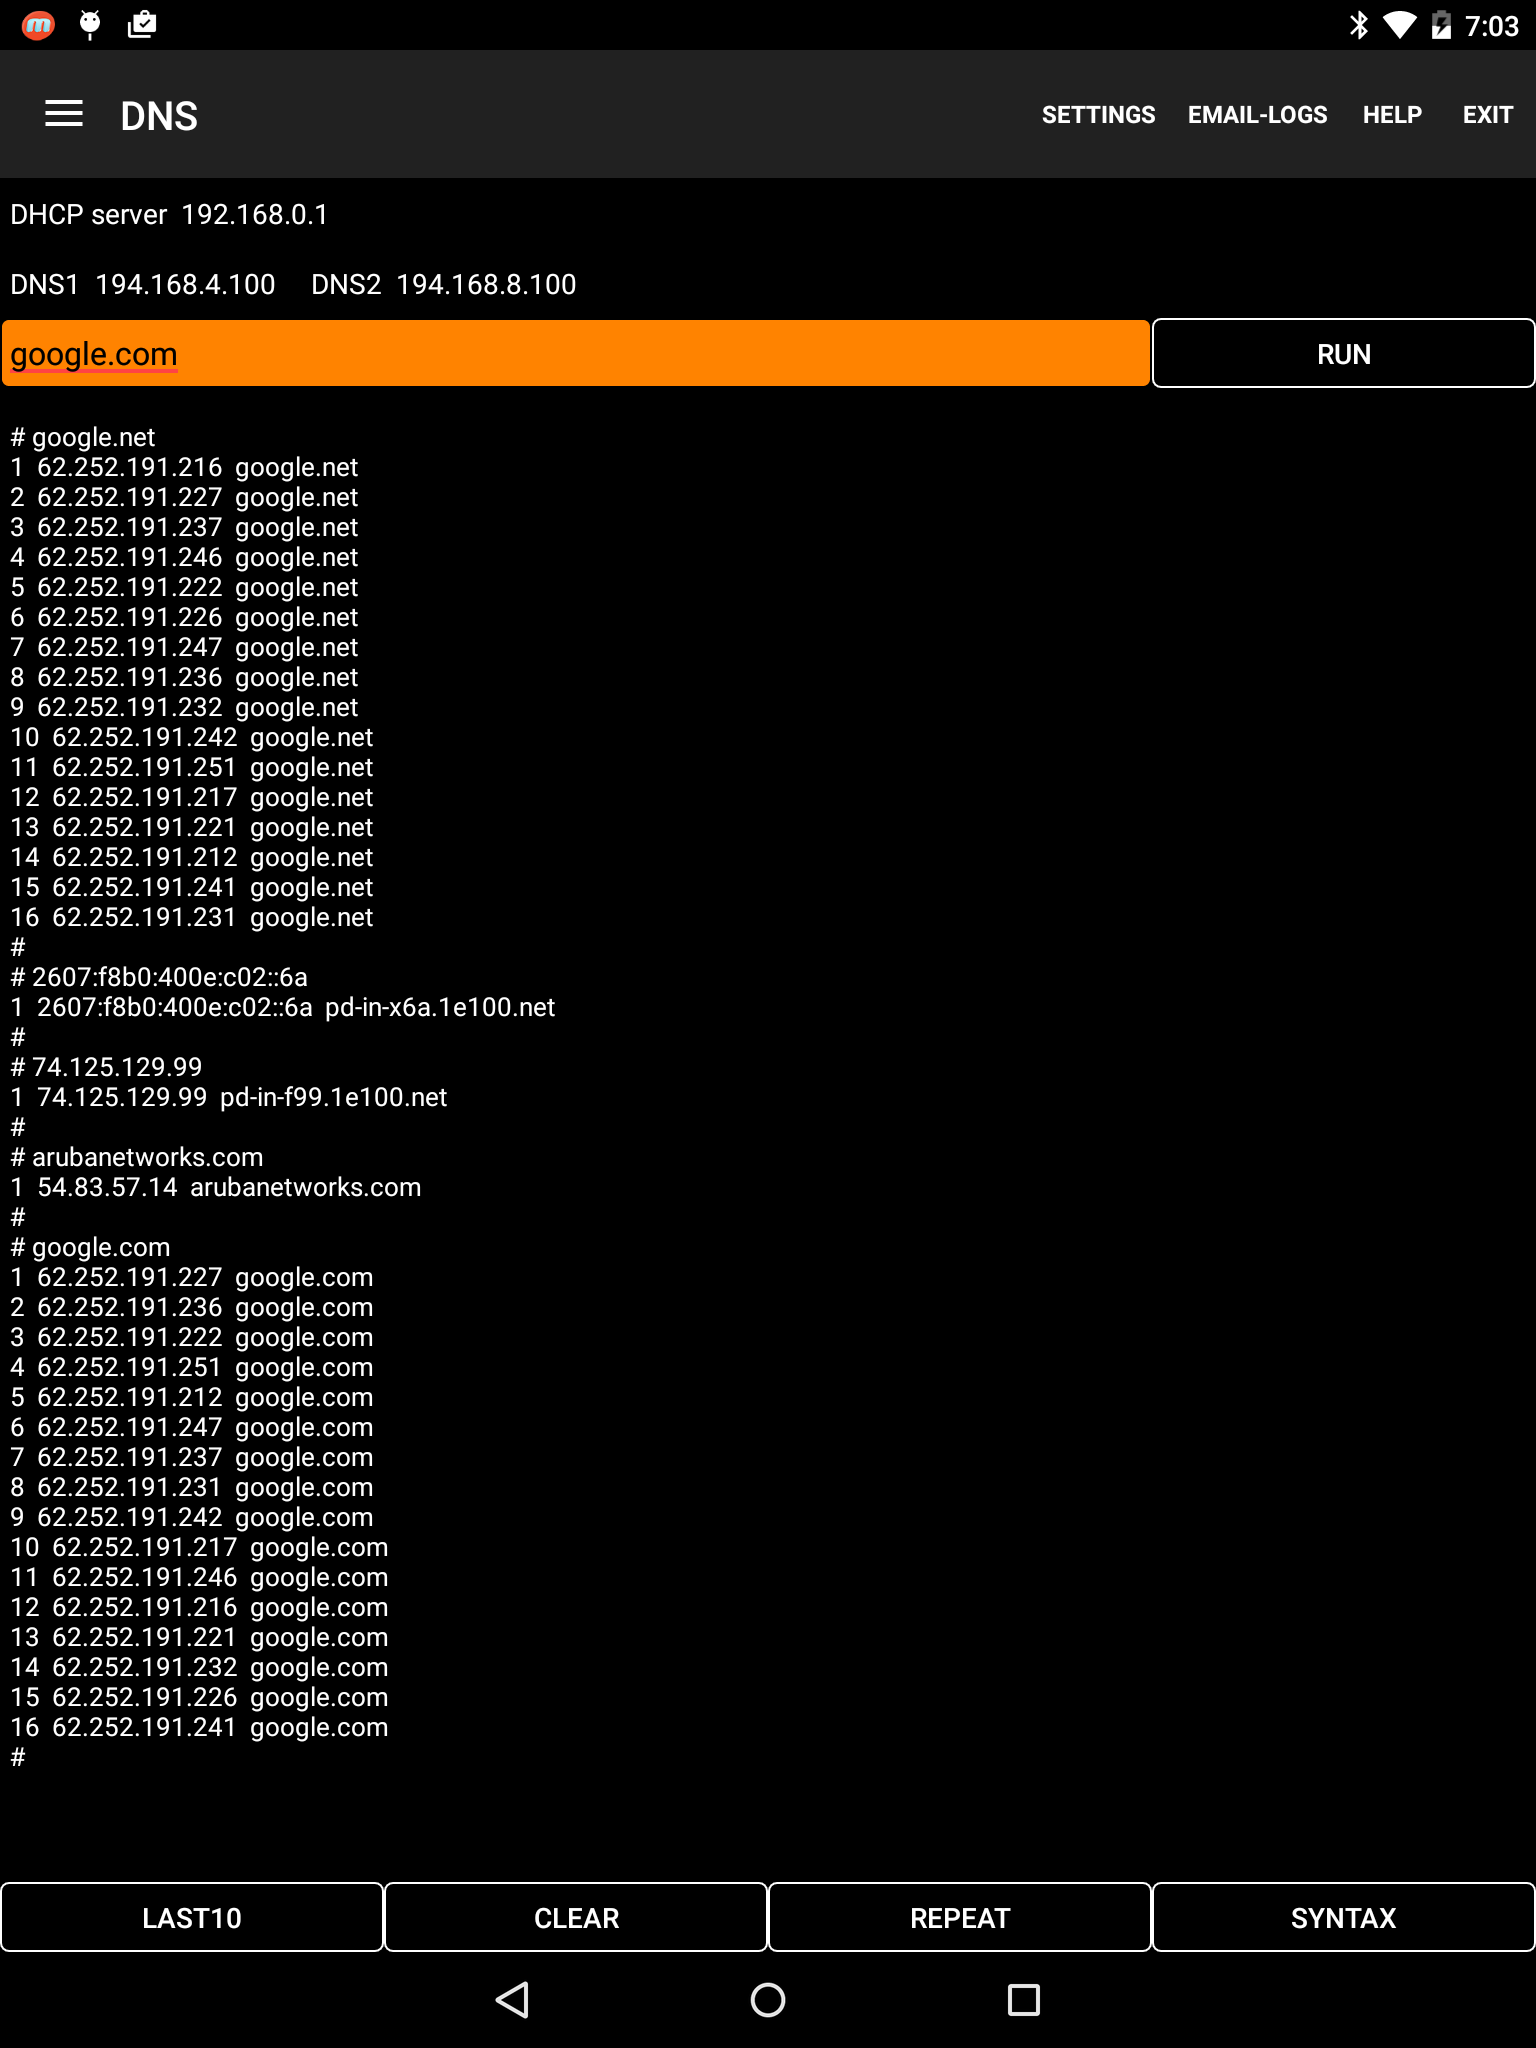Select row '1 62.252.191.216 google.net'
Viewport: 1536px width, 2048px height.
pyautogui.click(x=184, y=467)
